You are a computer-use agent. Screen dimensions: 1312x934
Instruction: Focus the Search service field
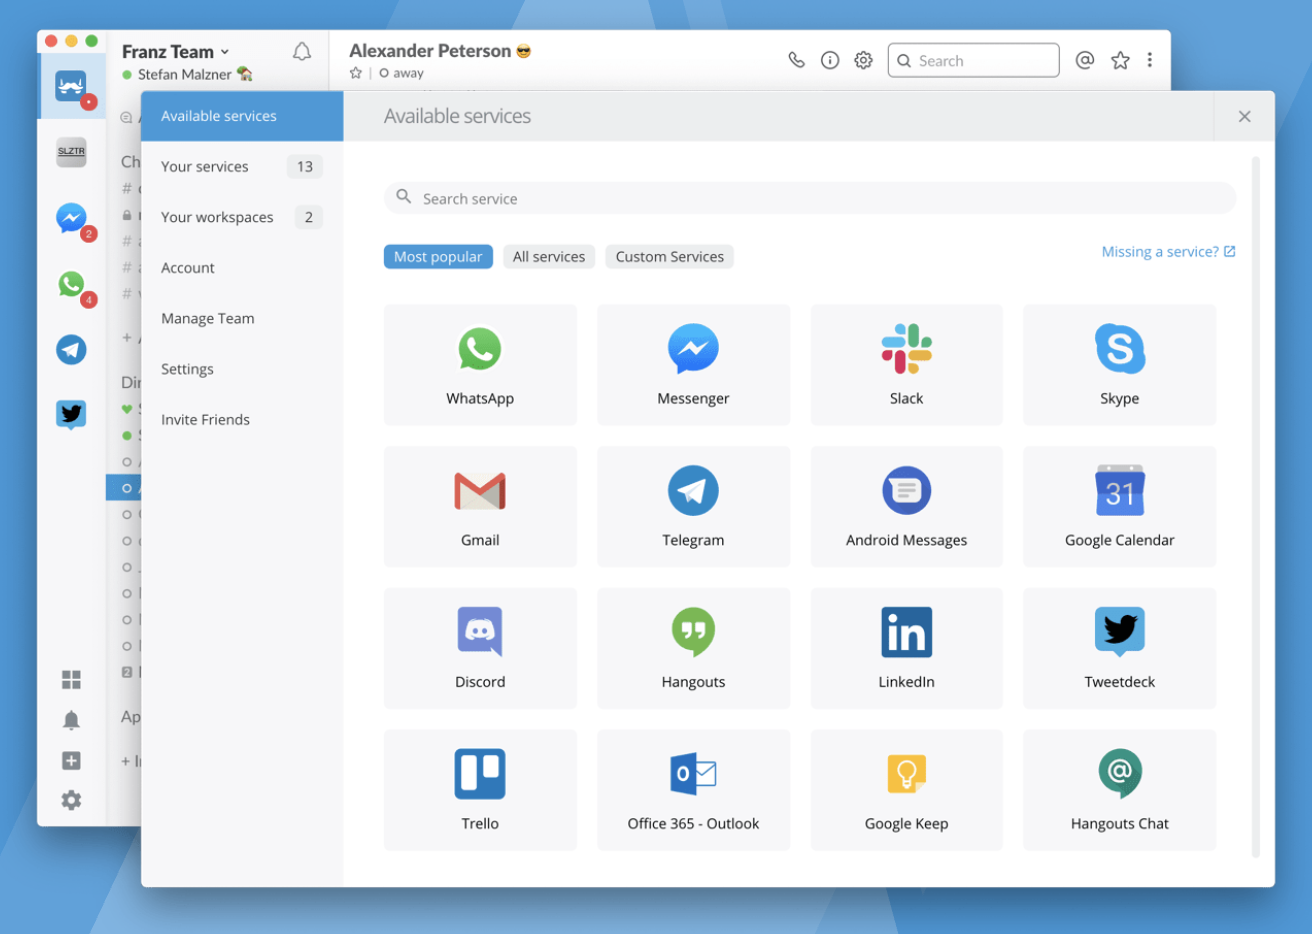point(810,198)
